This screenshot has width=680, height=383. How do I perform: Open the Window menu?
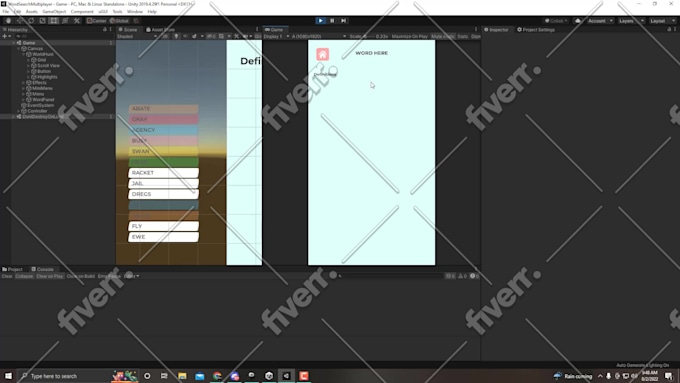(x=135, y=12)
